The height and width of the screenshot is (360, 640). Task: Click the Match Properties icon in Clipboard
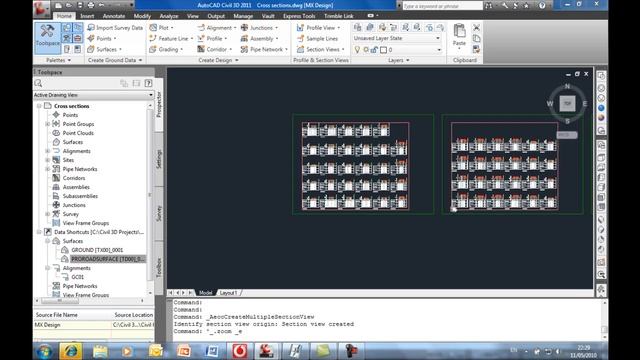476,49
